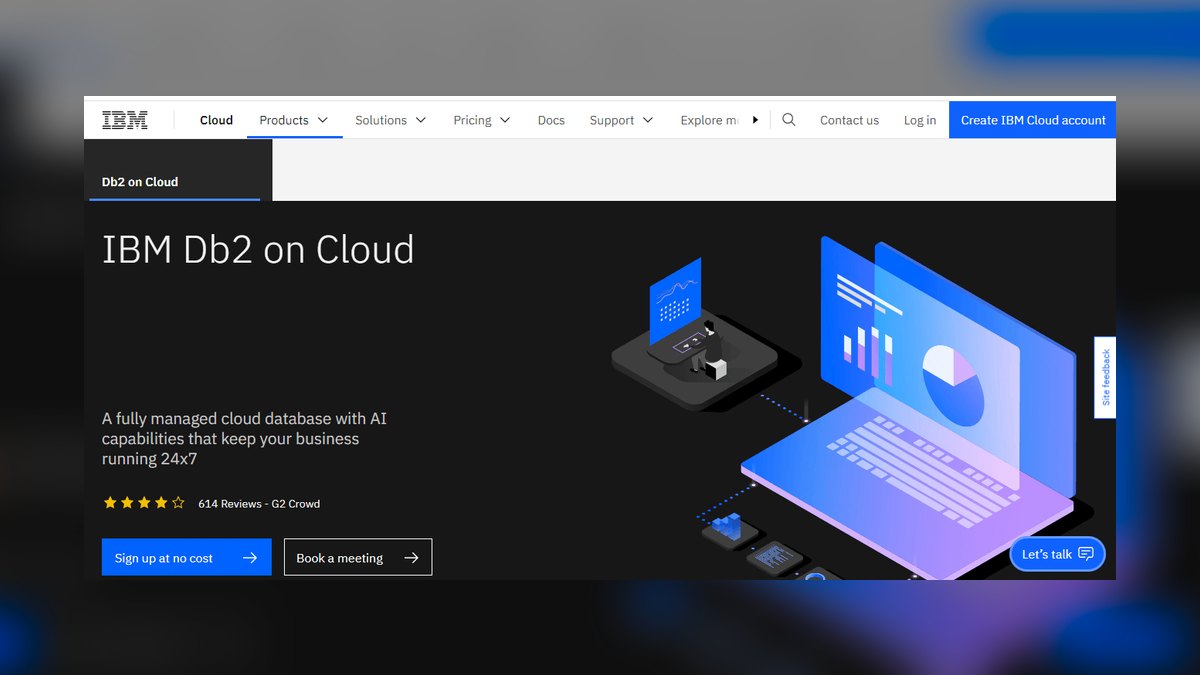Open the Site feedback side tab
This screenshot has width=1200, height=675.
click(1105, 377)
